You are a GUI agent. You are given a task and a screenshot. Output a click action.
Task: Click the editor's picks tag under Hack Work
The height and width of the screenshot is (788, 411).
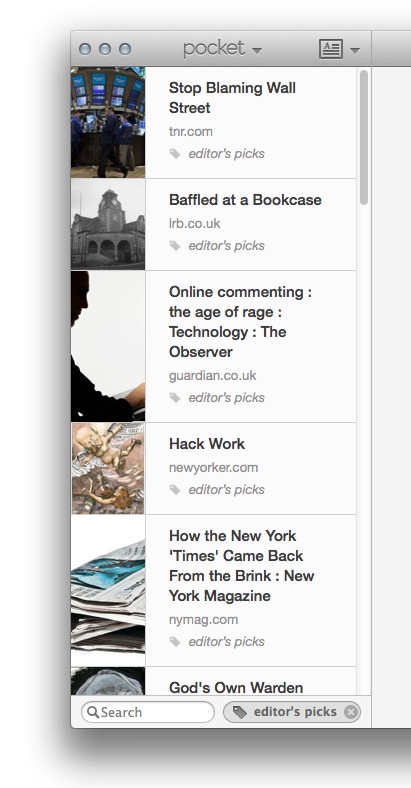pyautogui.click(x=226, y=489)
